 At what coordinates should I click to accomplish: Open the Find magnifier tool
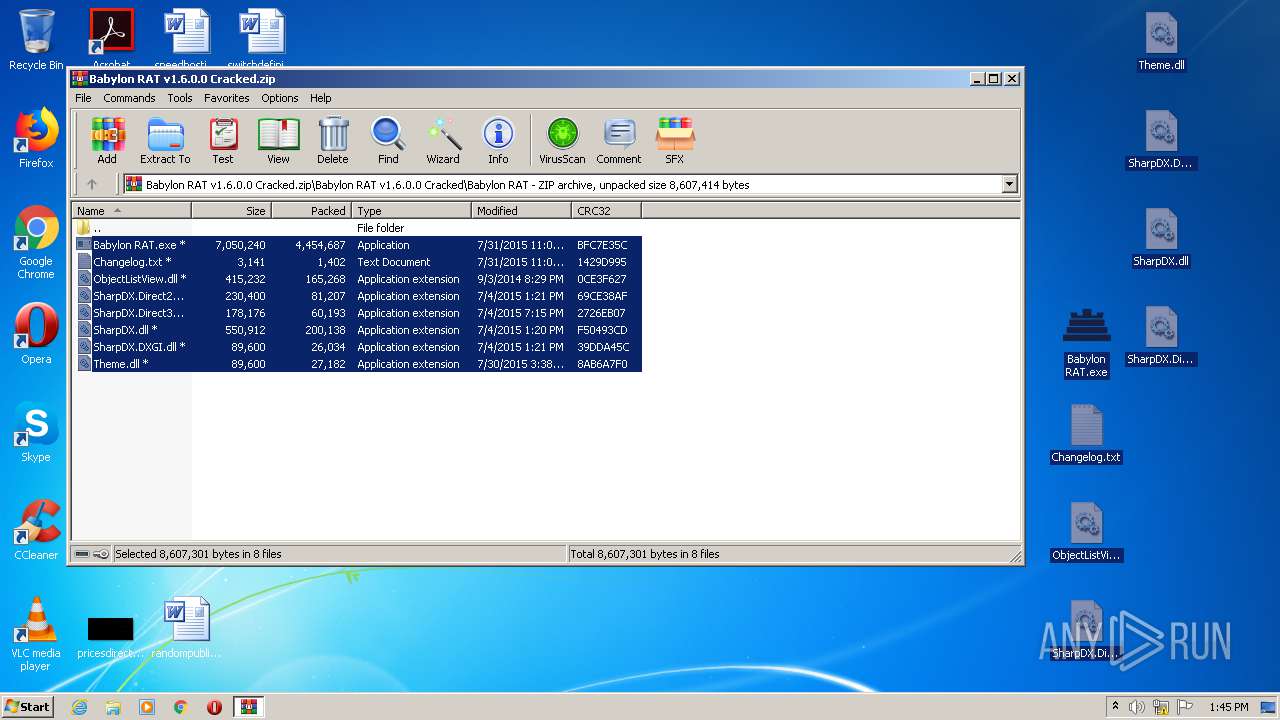point(388,140)
